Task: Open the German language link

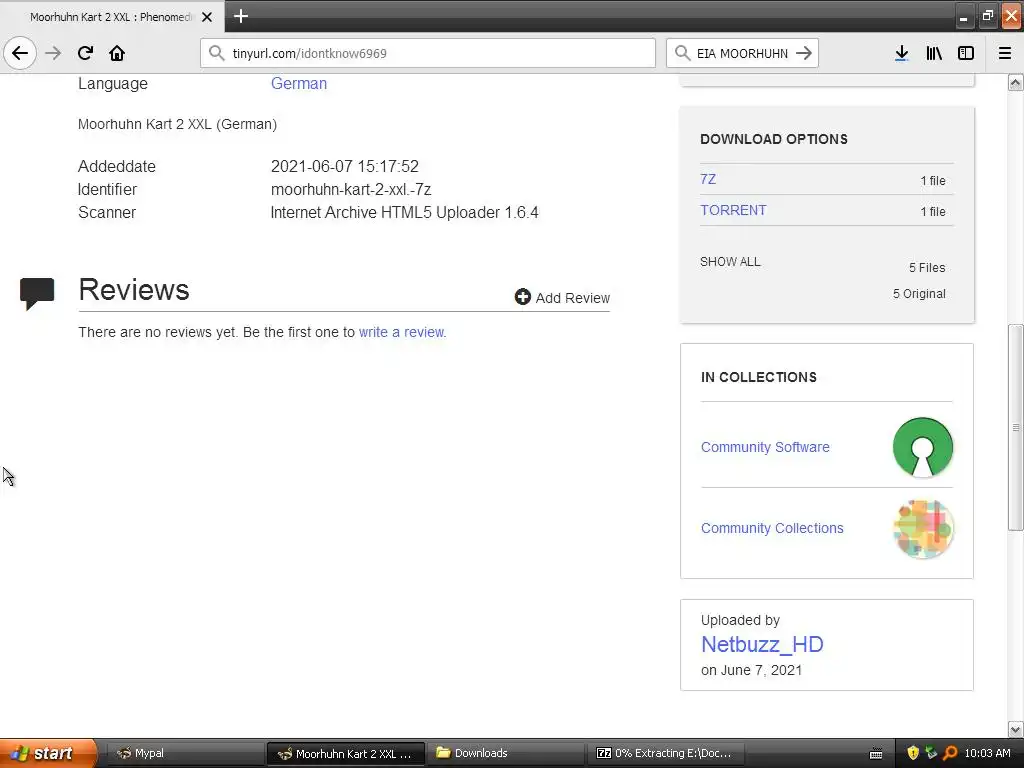Action: tap(298, 84)
